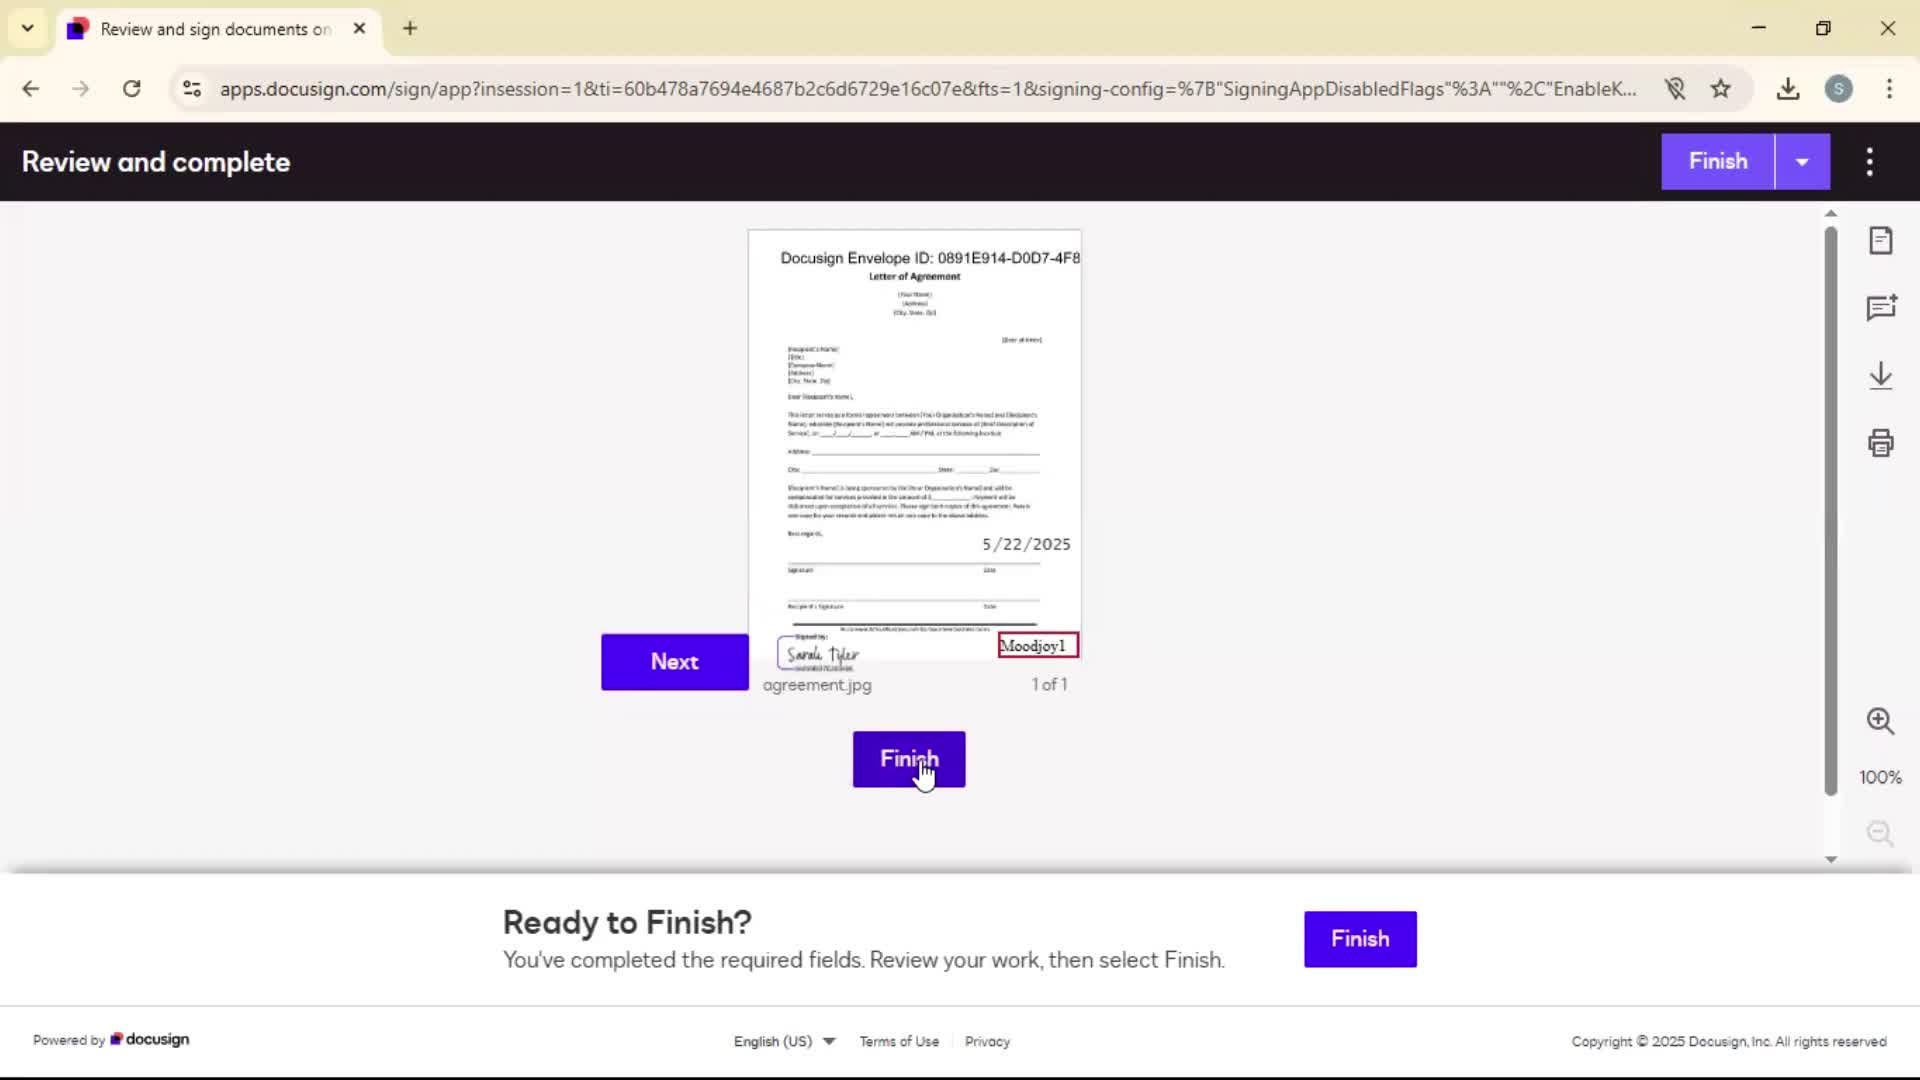Click the docusign logo in footer
Screen dimensions: 1920x1080
click(x=150, y=1040)
